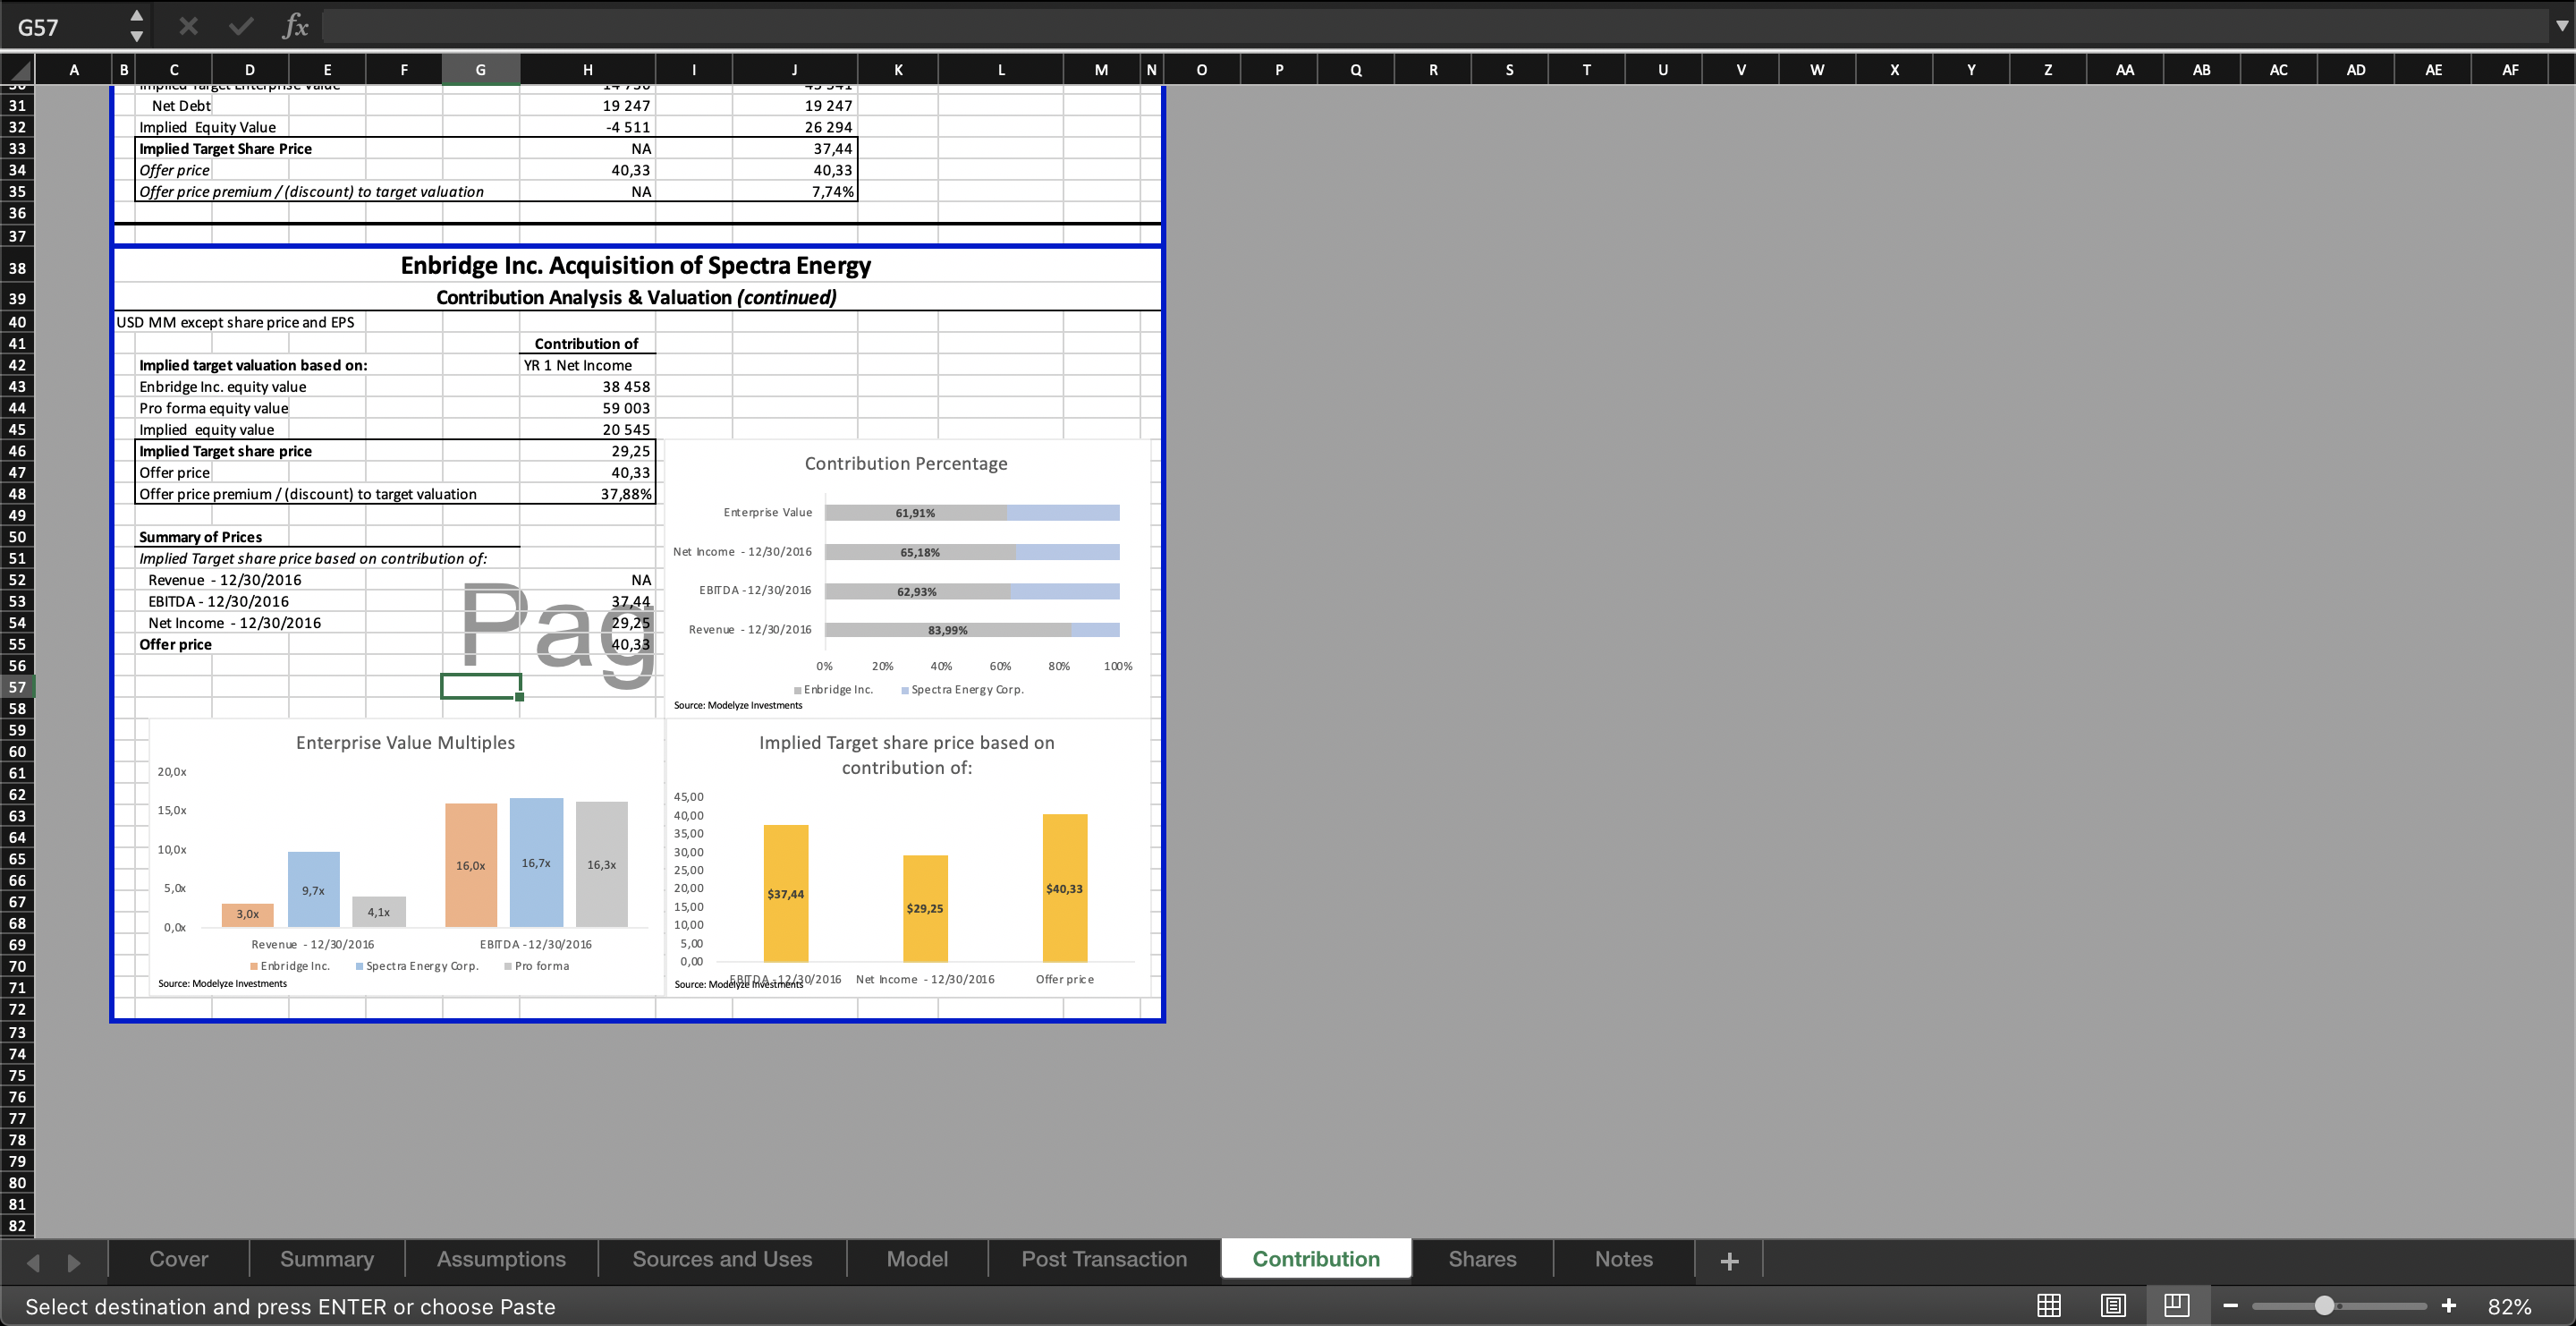Open the Summary sheet tab
Screen dimensions: 2576x1326
click(327, 1259)
